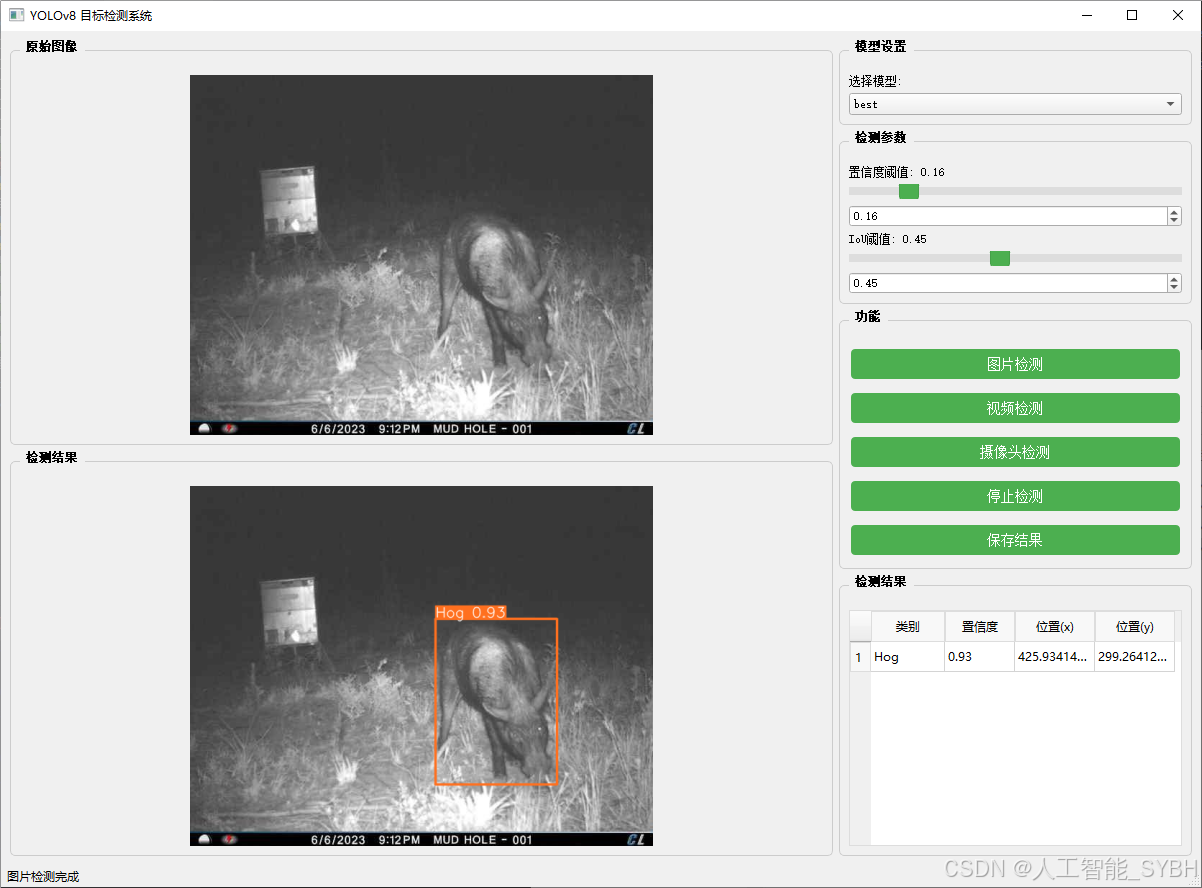Click the detection result image with Hog box
The width and height of the screenshot is (1202, 888).
(421, 665)
